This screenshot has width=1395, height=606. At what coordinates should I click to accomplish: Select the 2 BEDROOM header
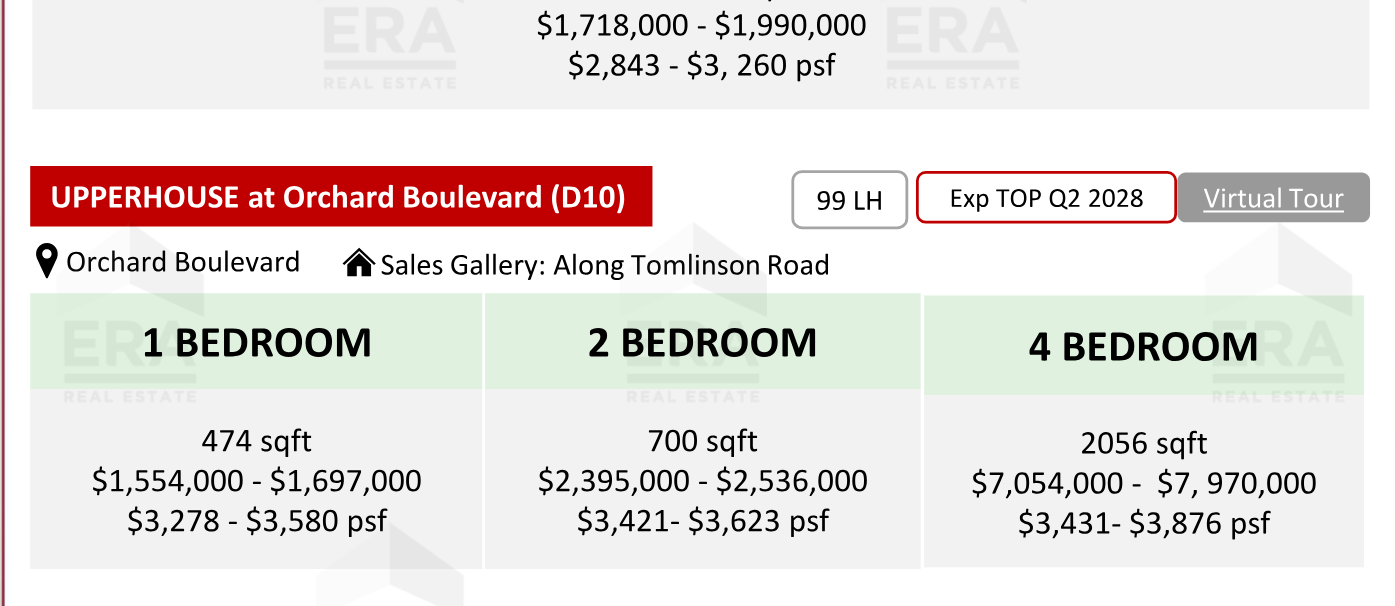[703, 342]
